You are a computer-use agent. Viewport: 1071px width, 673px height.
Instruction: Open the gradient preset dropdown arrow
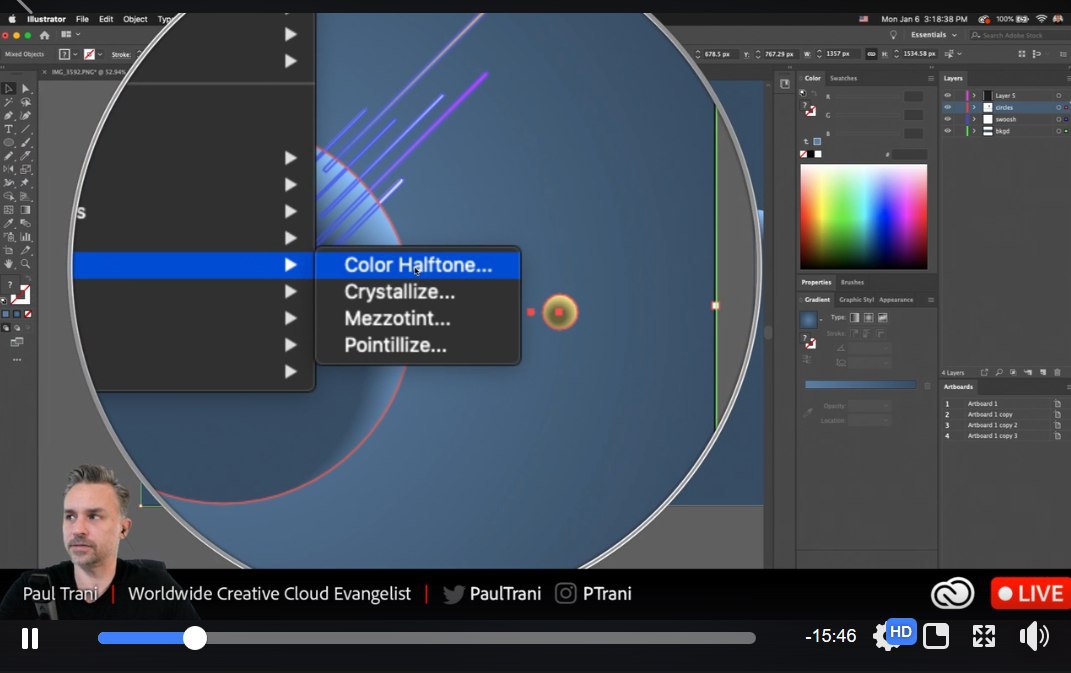click(x=821, y=320)
